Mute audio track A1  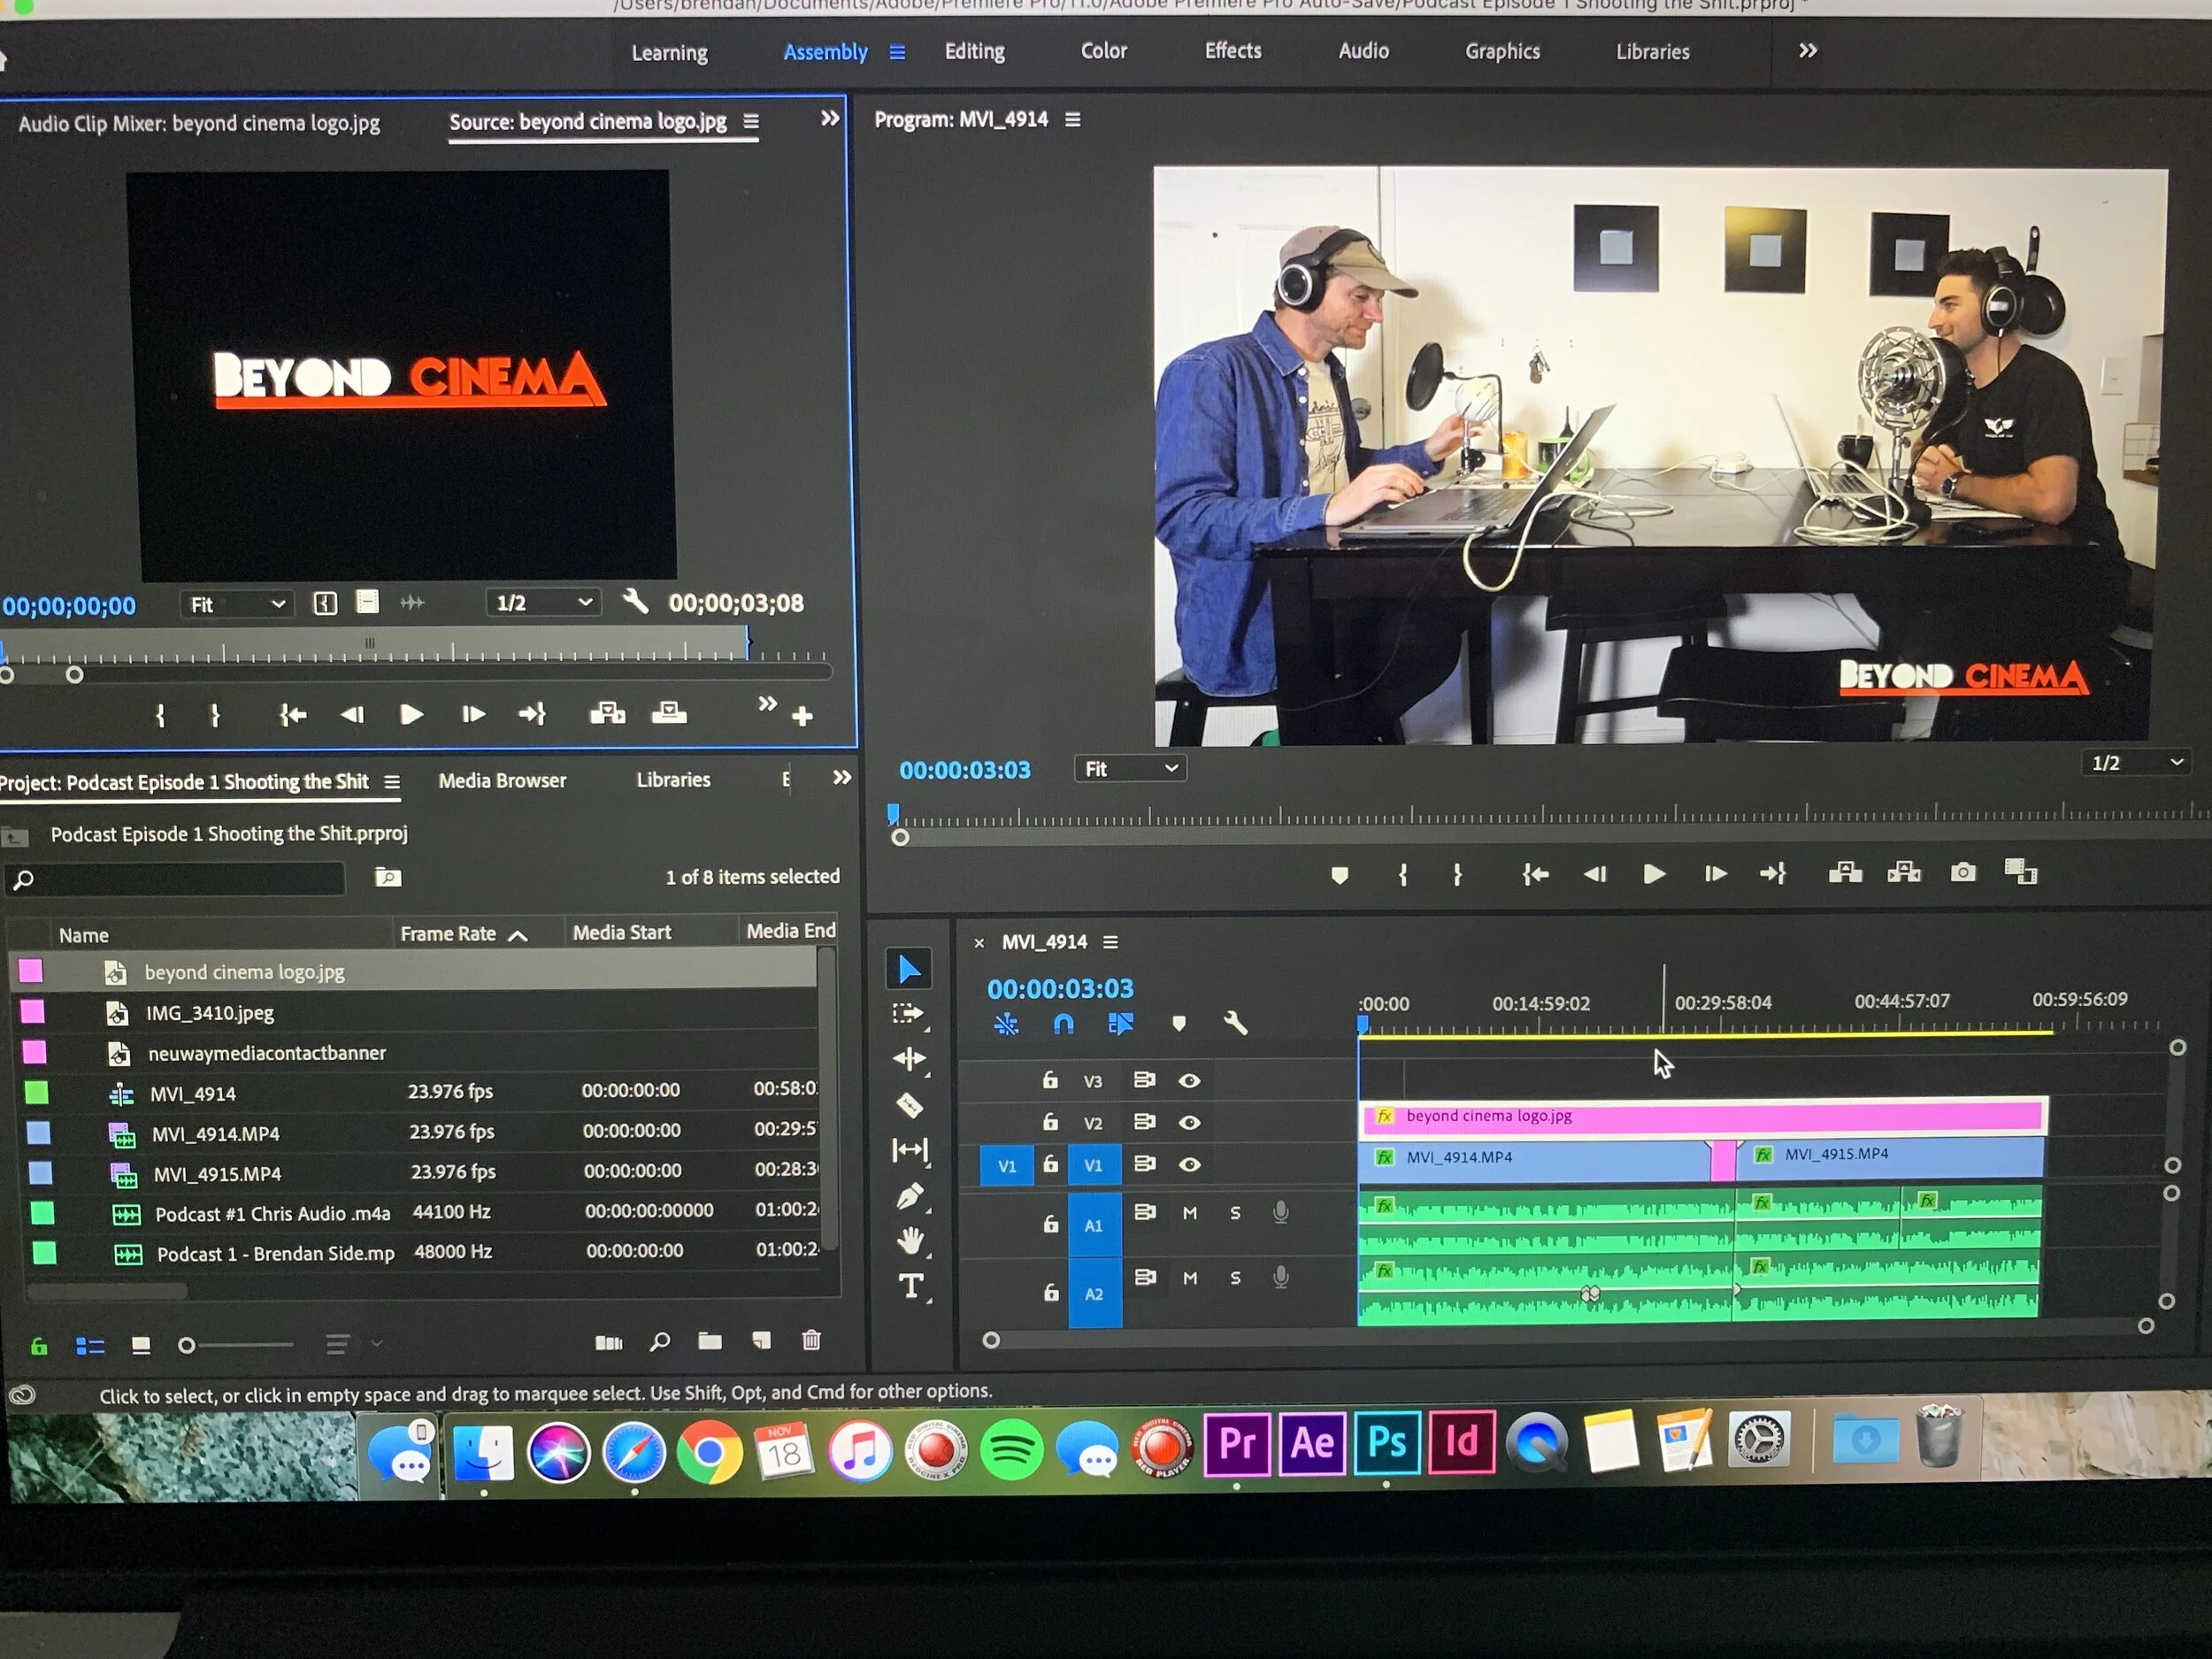pos(1190,1213)
